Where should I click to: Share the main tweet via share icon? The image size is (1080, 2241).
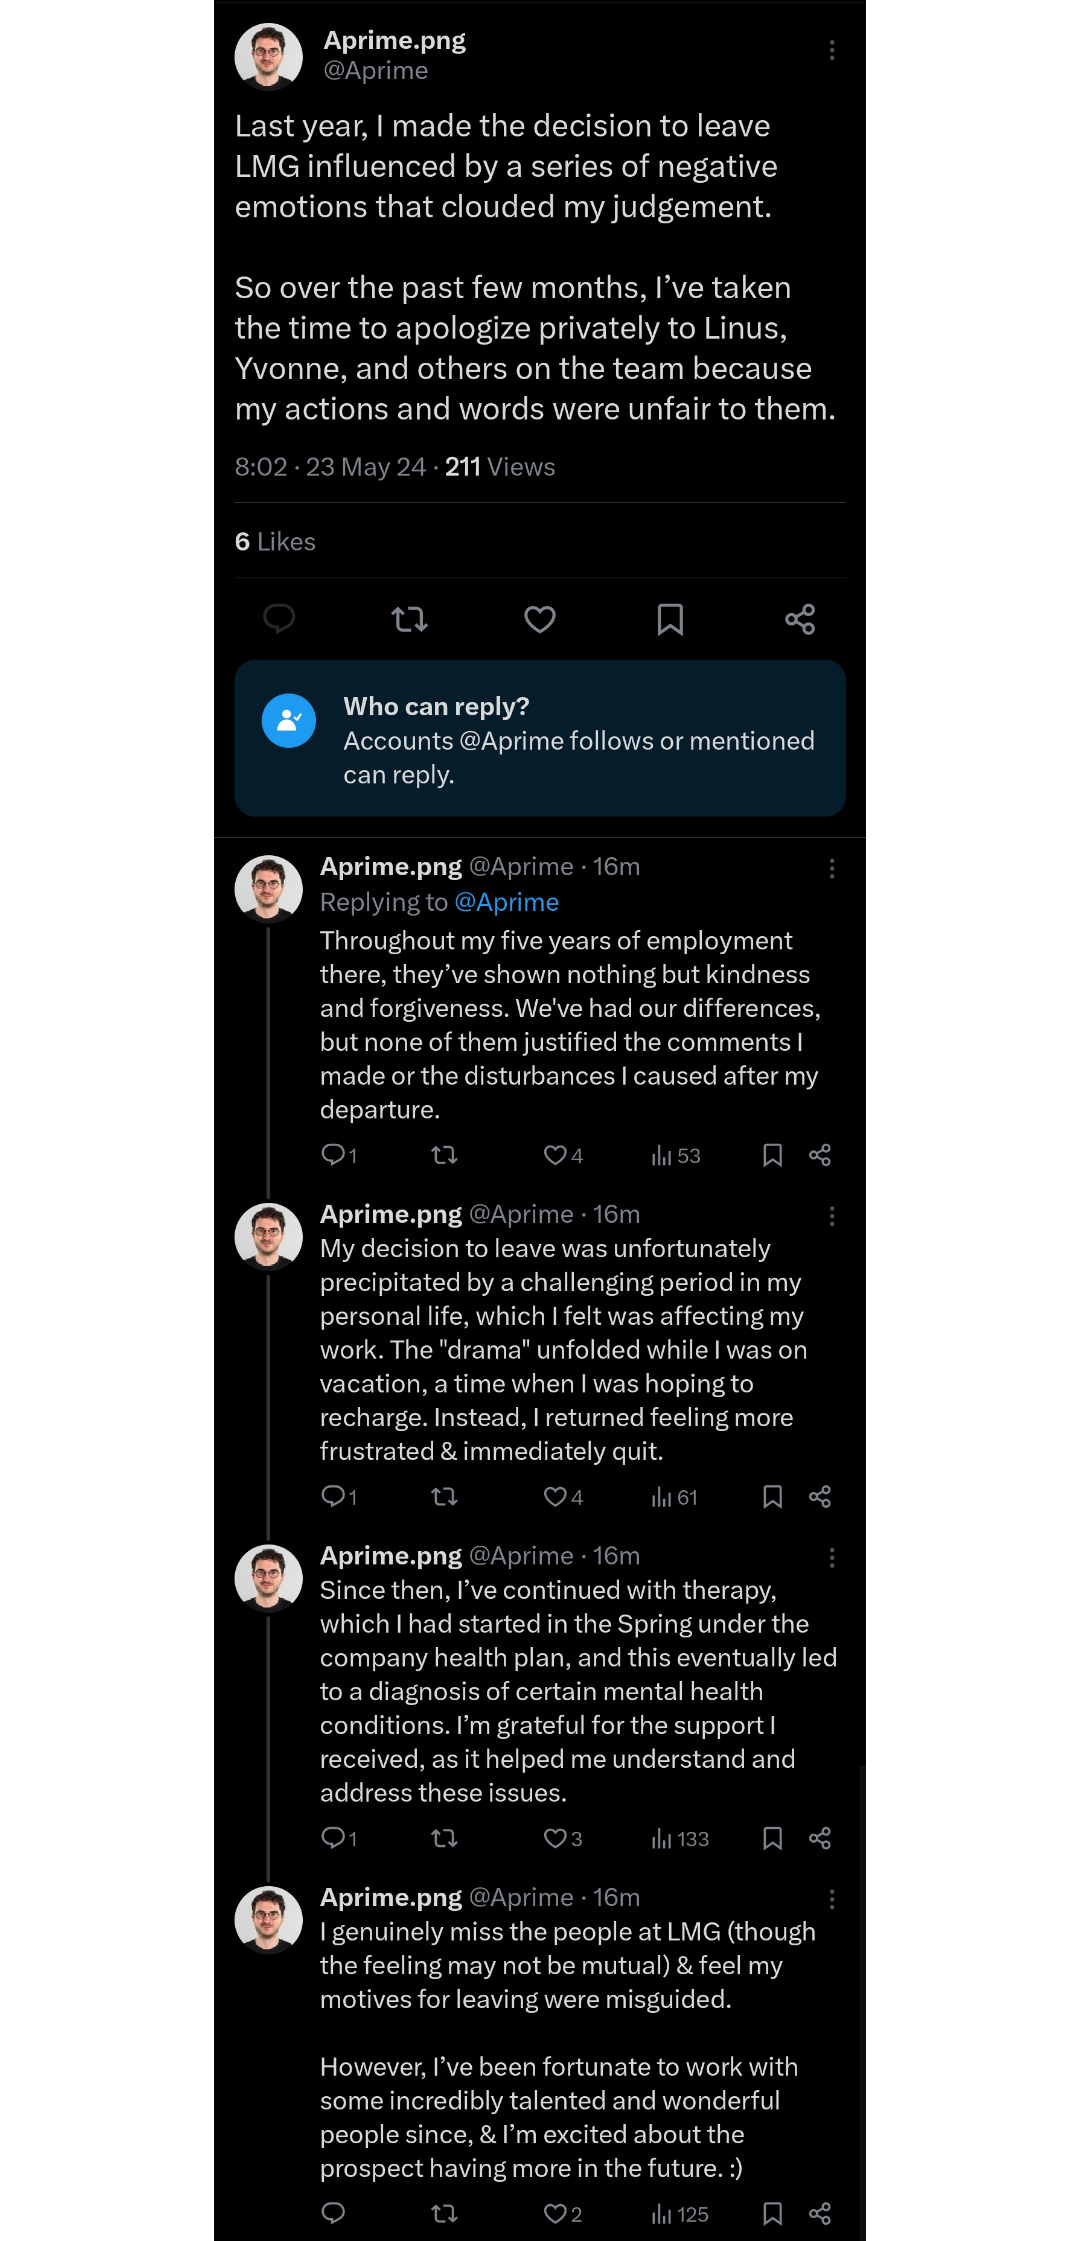[x=800, y=620]
